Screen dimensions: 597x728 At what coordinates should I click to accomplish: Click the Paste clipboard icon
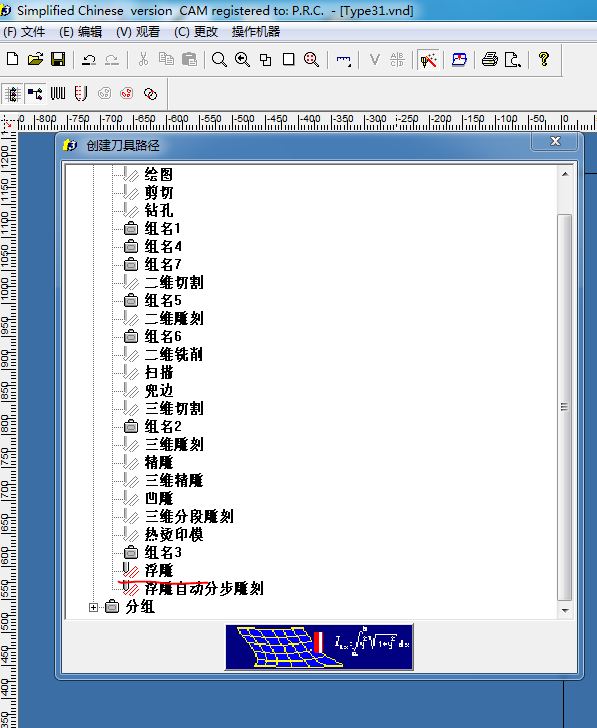(x=189, y=59)
